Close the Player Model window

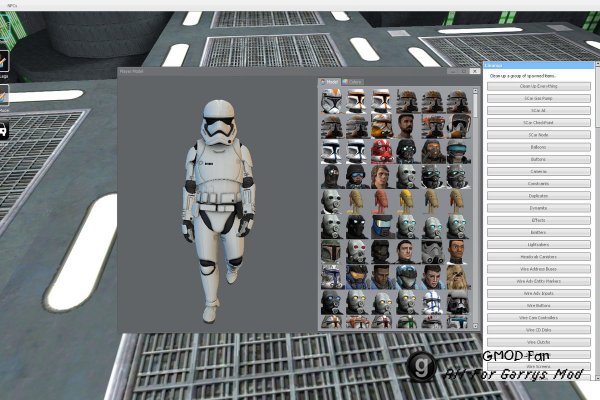[x=474, y=71]
